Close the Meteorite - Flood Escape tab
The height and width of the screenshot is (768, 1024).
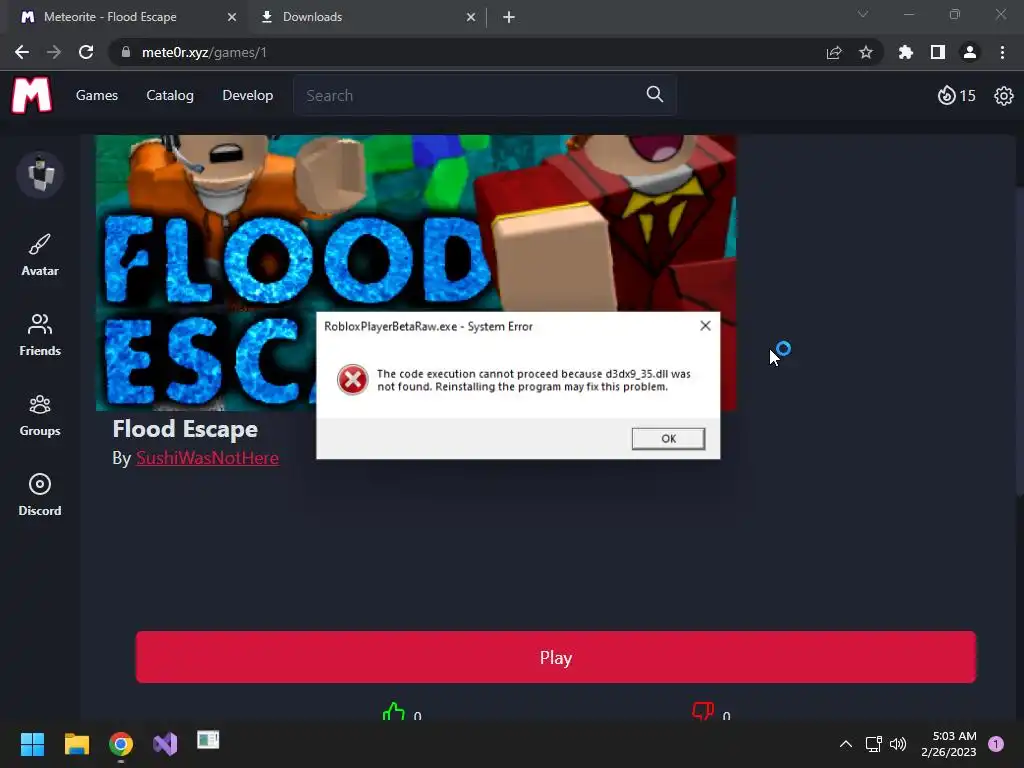pyautogui.click(x=232, y=17)
